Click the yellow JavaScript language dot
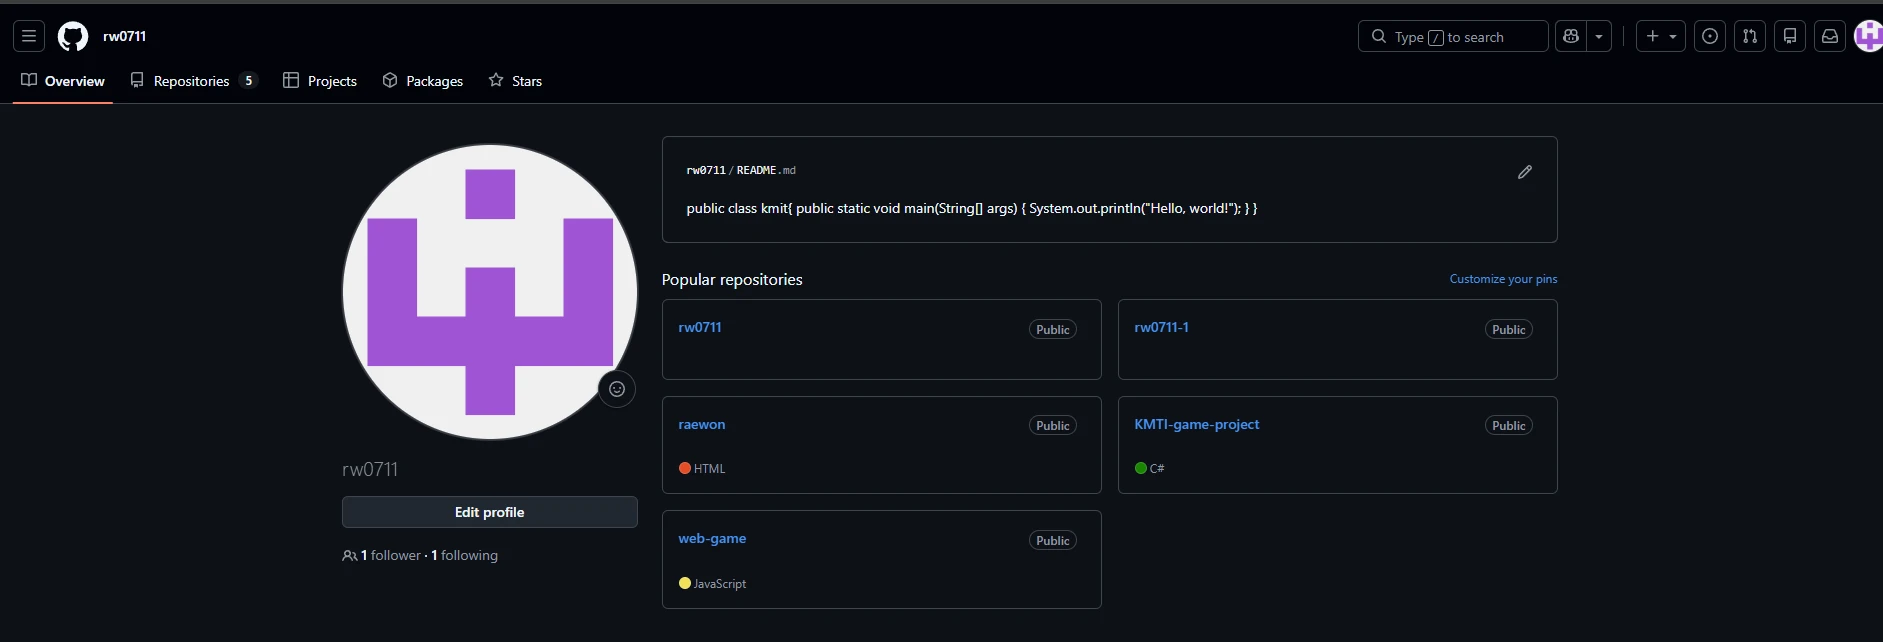 click(685, 583)
